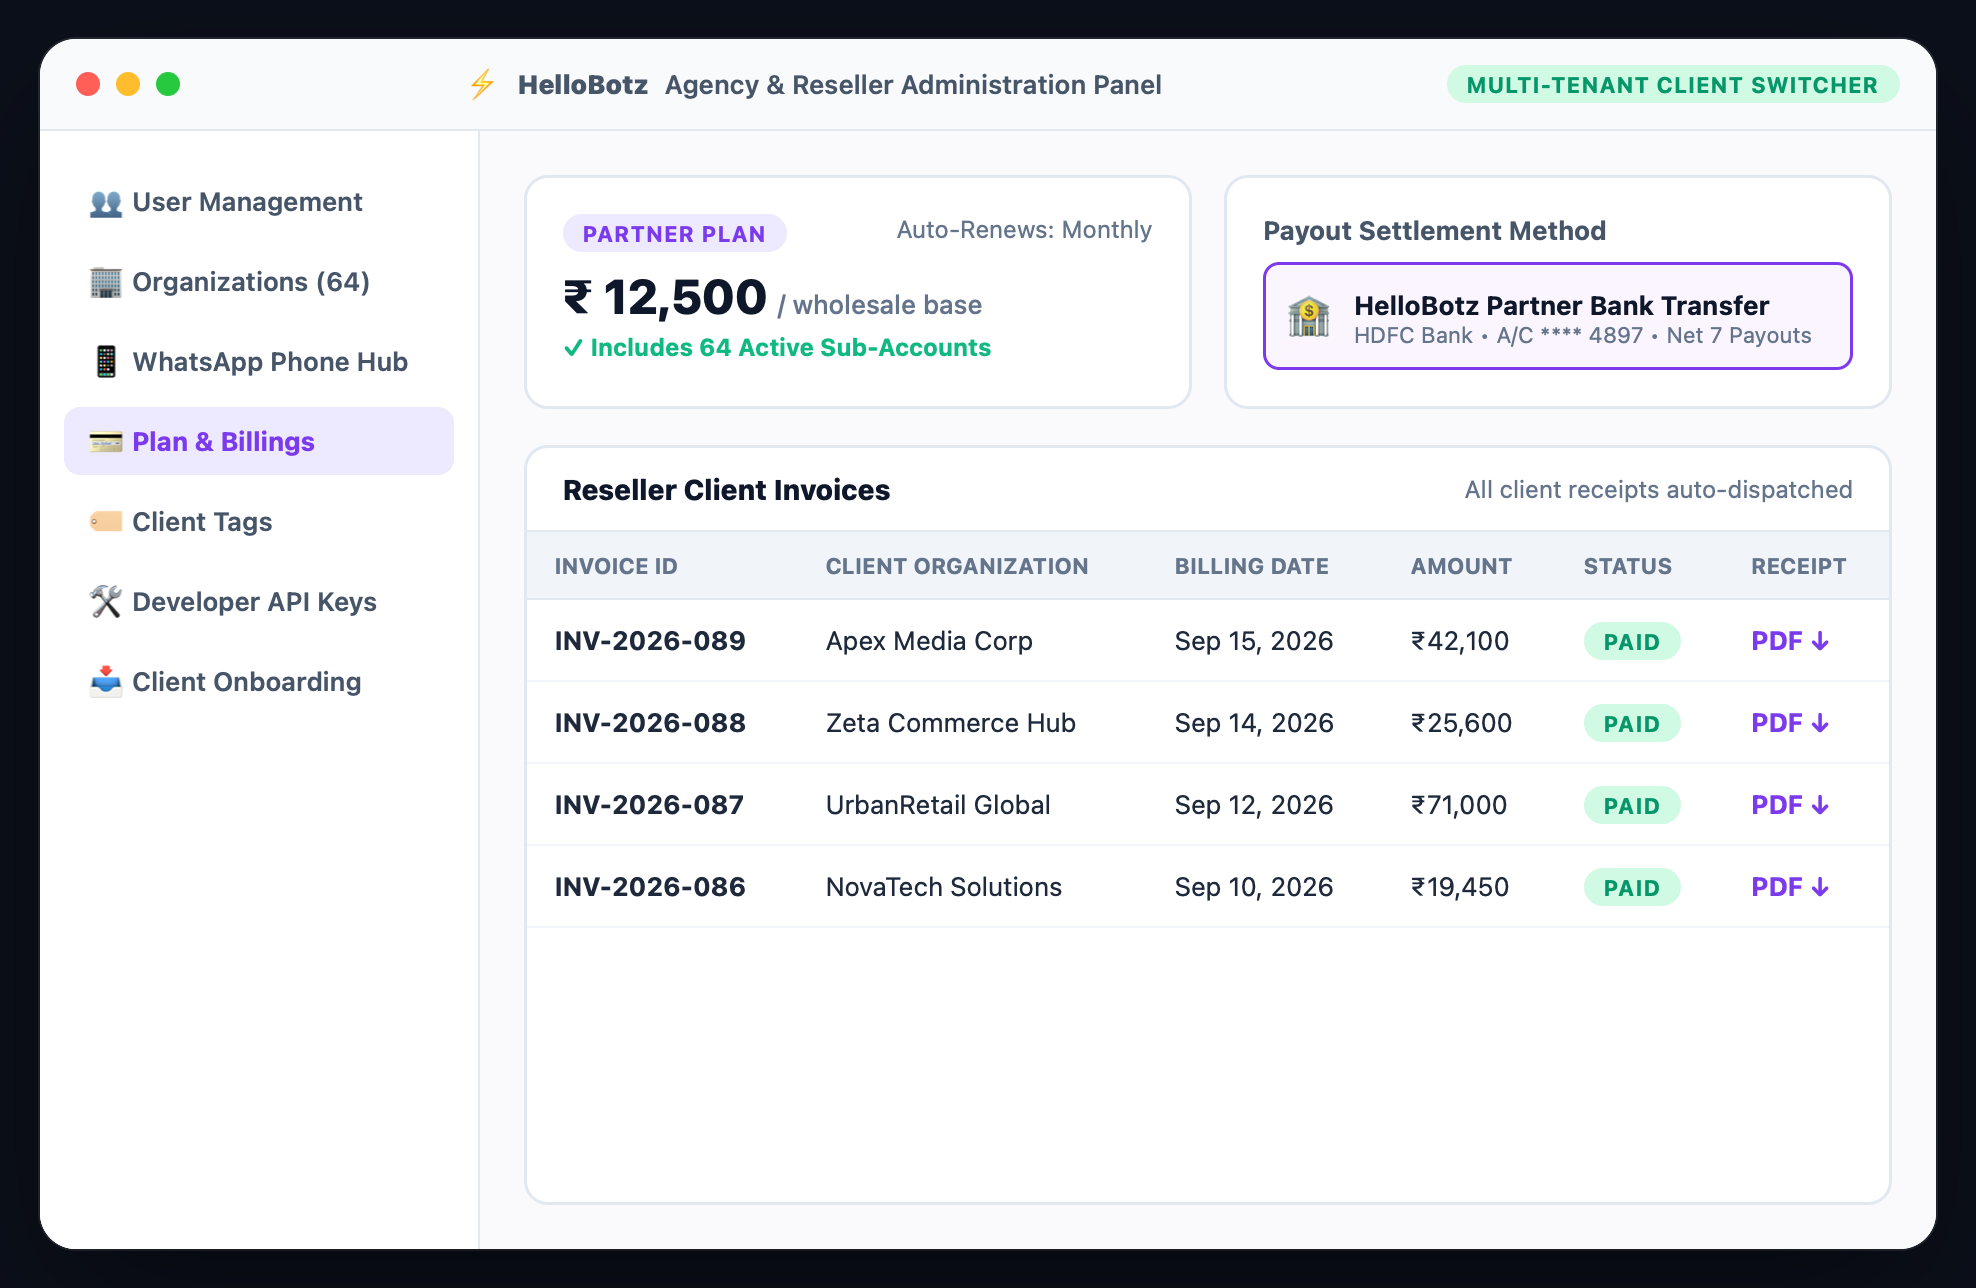Click the Client Tags label icon

[105, 522]
